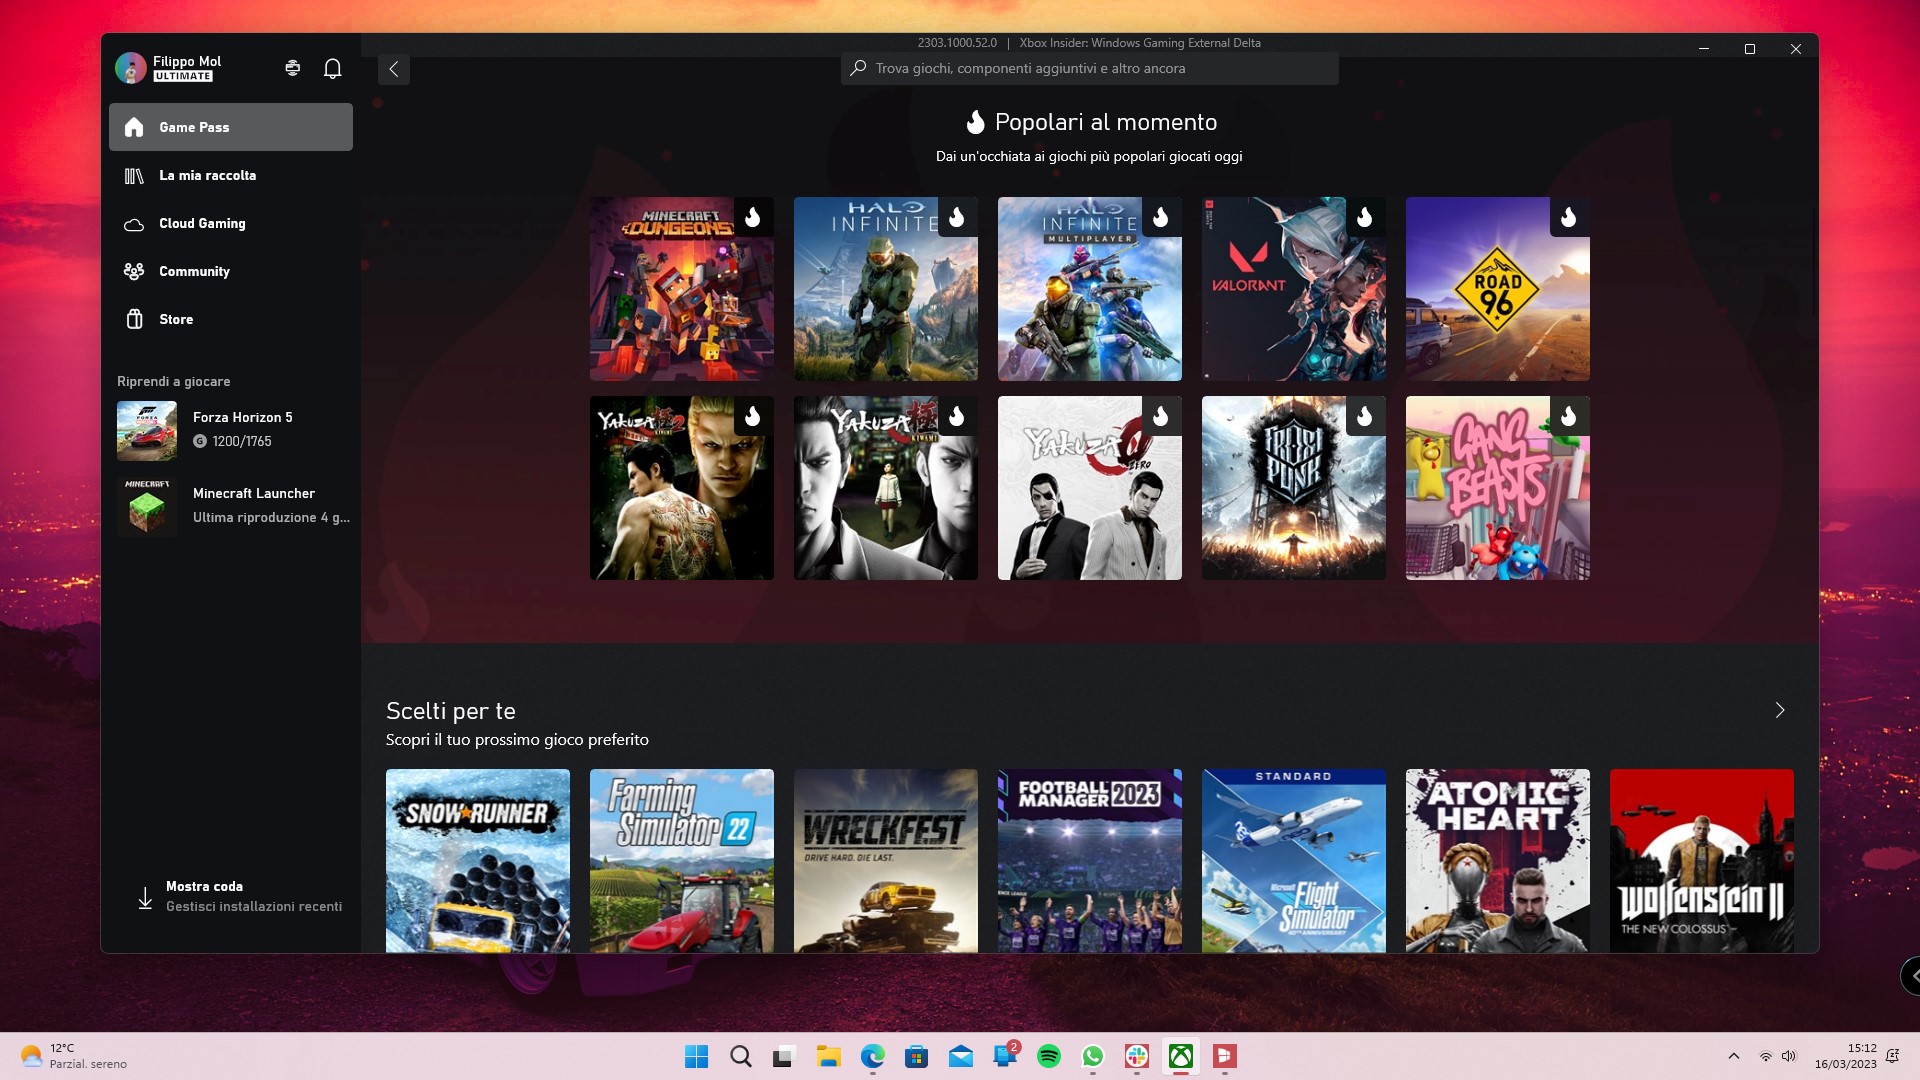Click Xbox app taskbar icon
This screenshot has width=1920, height=1080.
tap(1180, 1056)
